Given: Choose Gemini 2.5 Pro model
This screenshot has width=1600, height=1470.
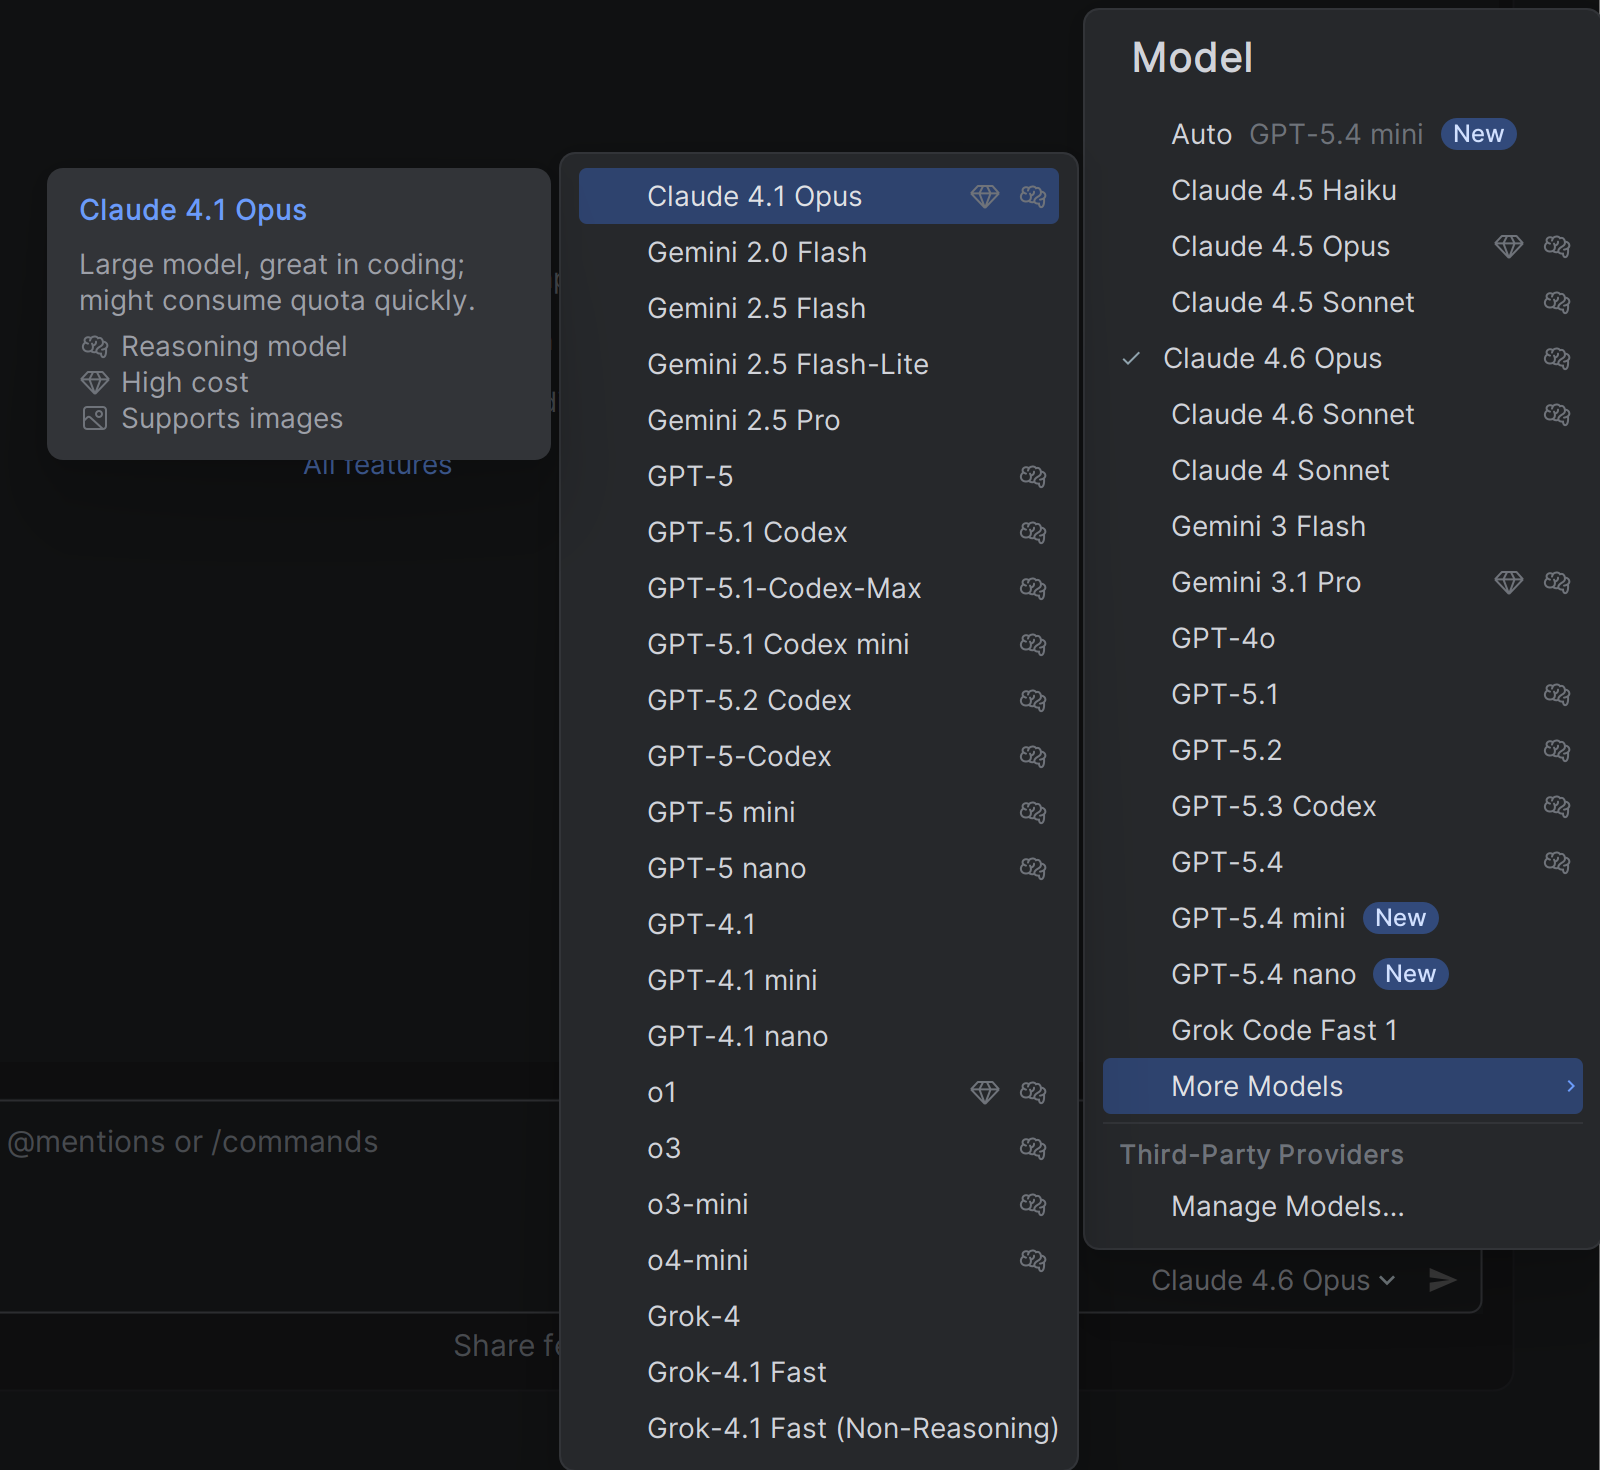Looking at the screenshot, I should click(819, 420).
